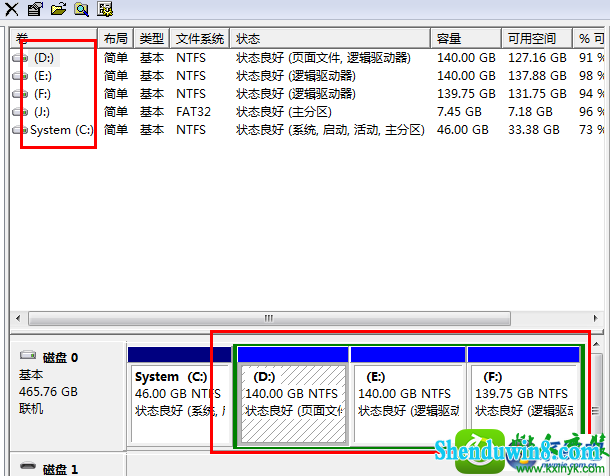610x476 pixels.
Task: Click the FAT32 file system cell
Action: [193, 112]
